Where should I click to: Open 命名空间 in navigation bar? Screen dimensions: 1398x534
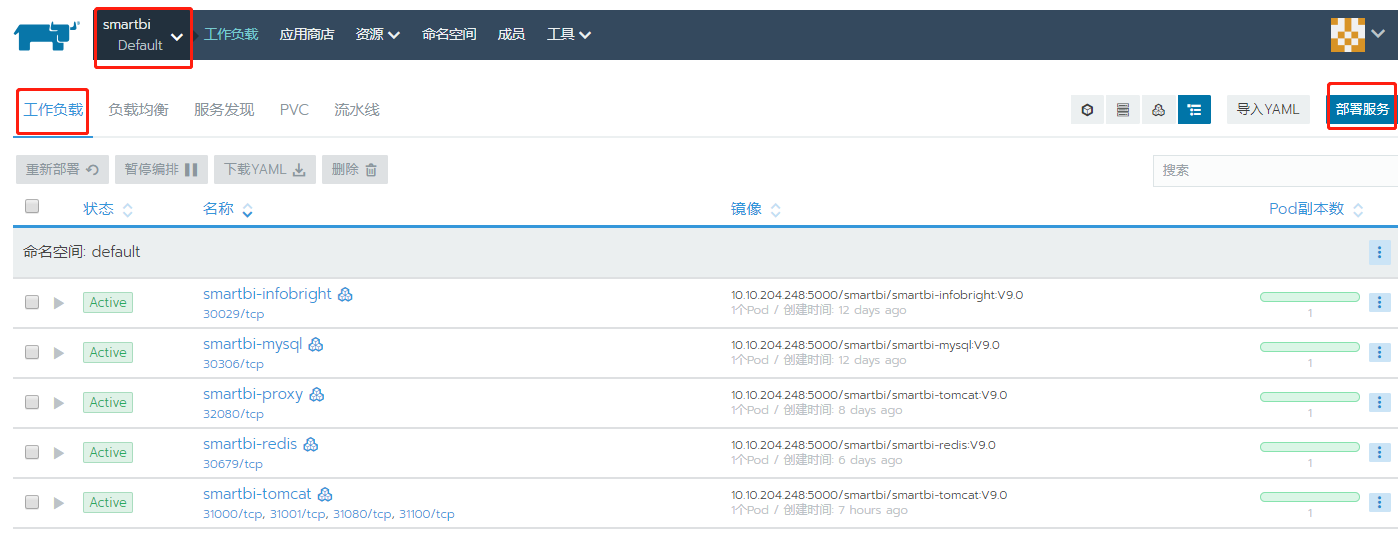449,34
